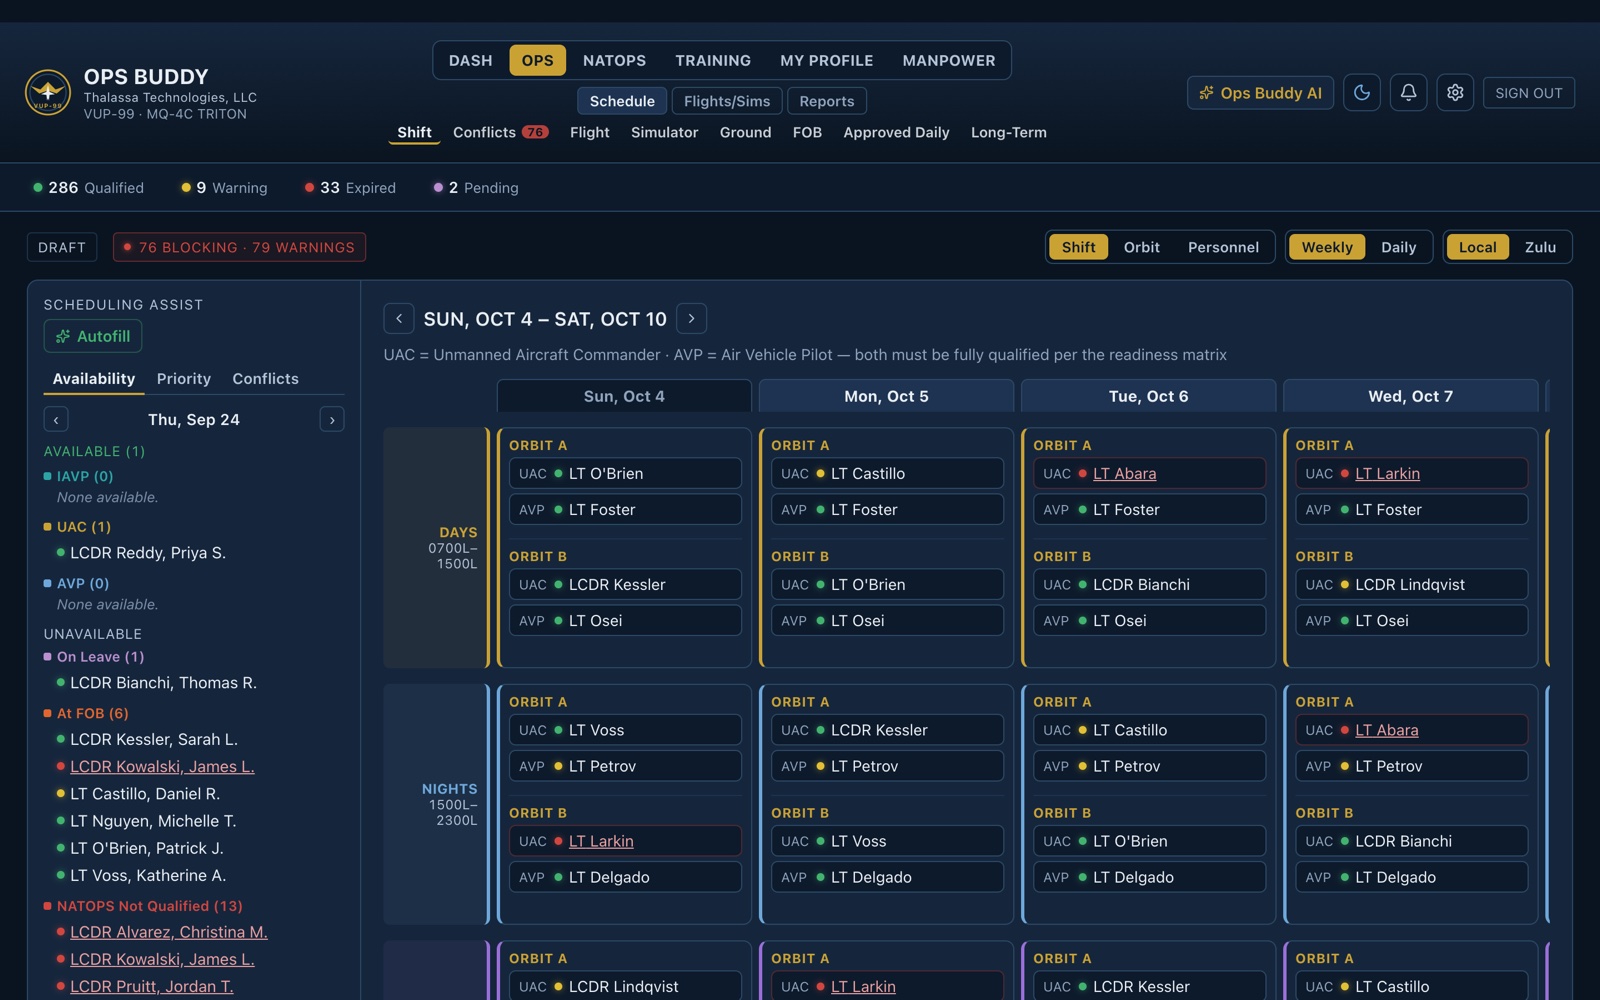Select Shift view mode
Screen dimensions: 1600x1000
[x=1078, y=247]
